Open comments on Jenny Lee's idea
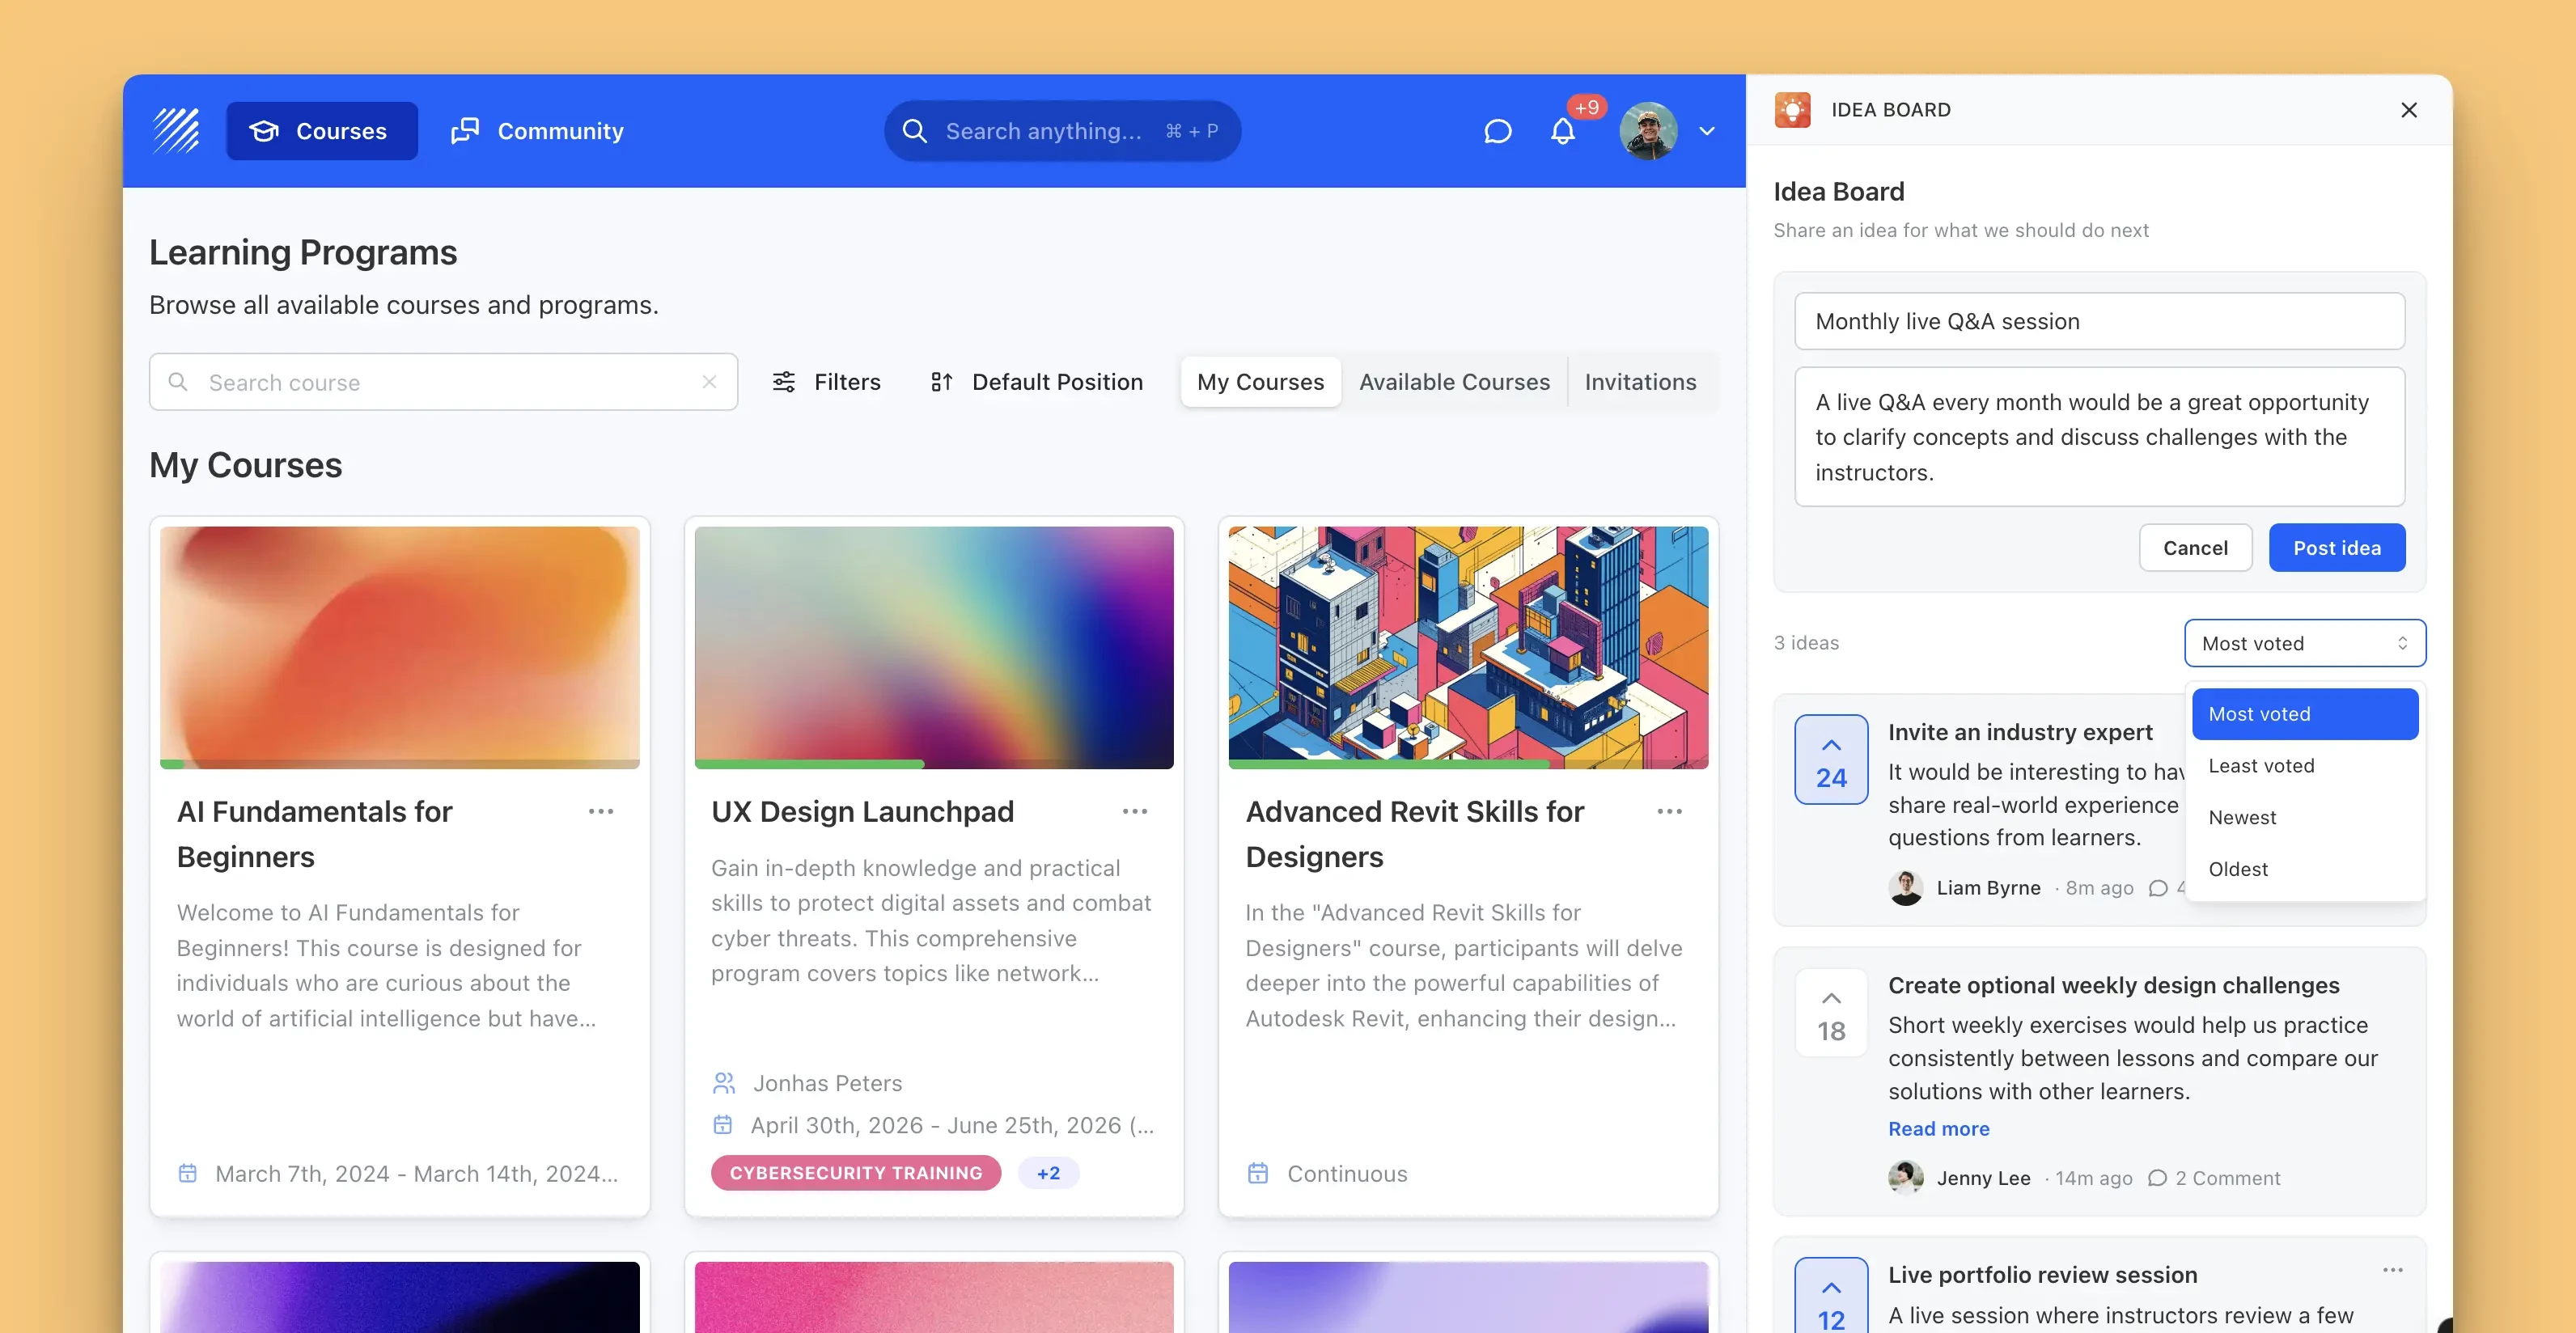The image size is (2576, 1333). pos(2157,1178)
